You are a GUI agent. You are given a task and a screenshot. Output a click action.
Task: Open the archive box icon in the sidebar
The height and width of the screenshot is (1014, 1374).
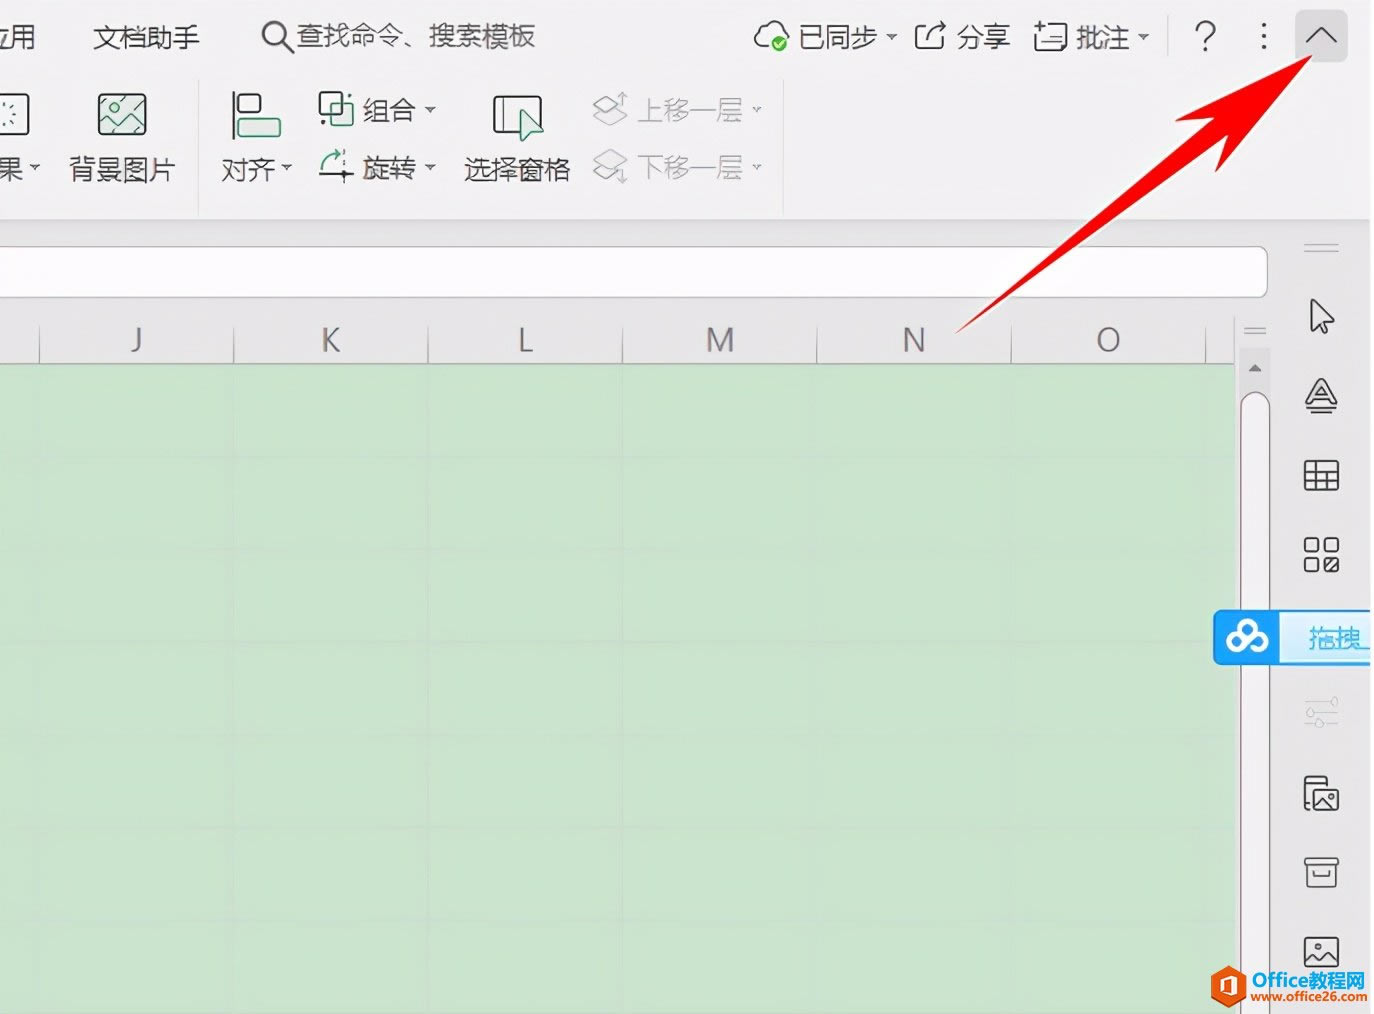coord(1321,872)
